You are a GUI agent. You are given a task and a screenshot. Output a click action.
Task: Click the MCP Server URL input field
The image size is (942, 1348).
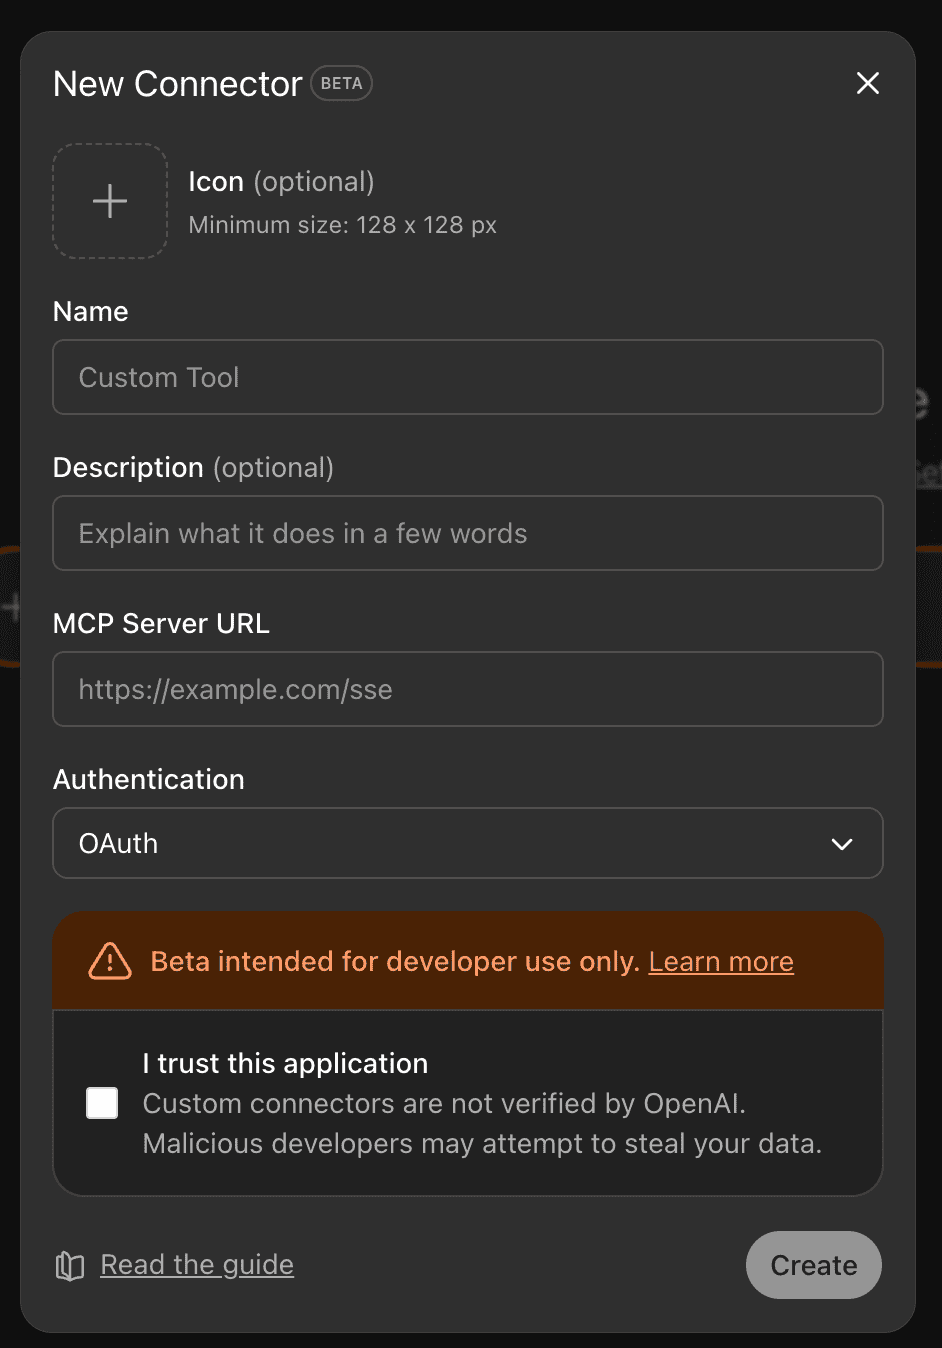pyautogui.click(x=468, y=689)
